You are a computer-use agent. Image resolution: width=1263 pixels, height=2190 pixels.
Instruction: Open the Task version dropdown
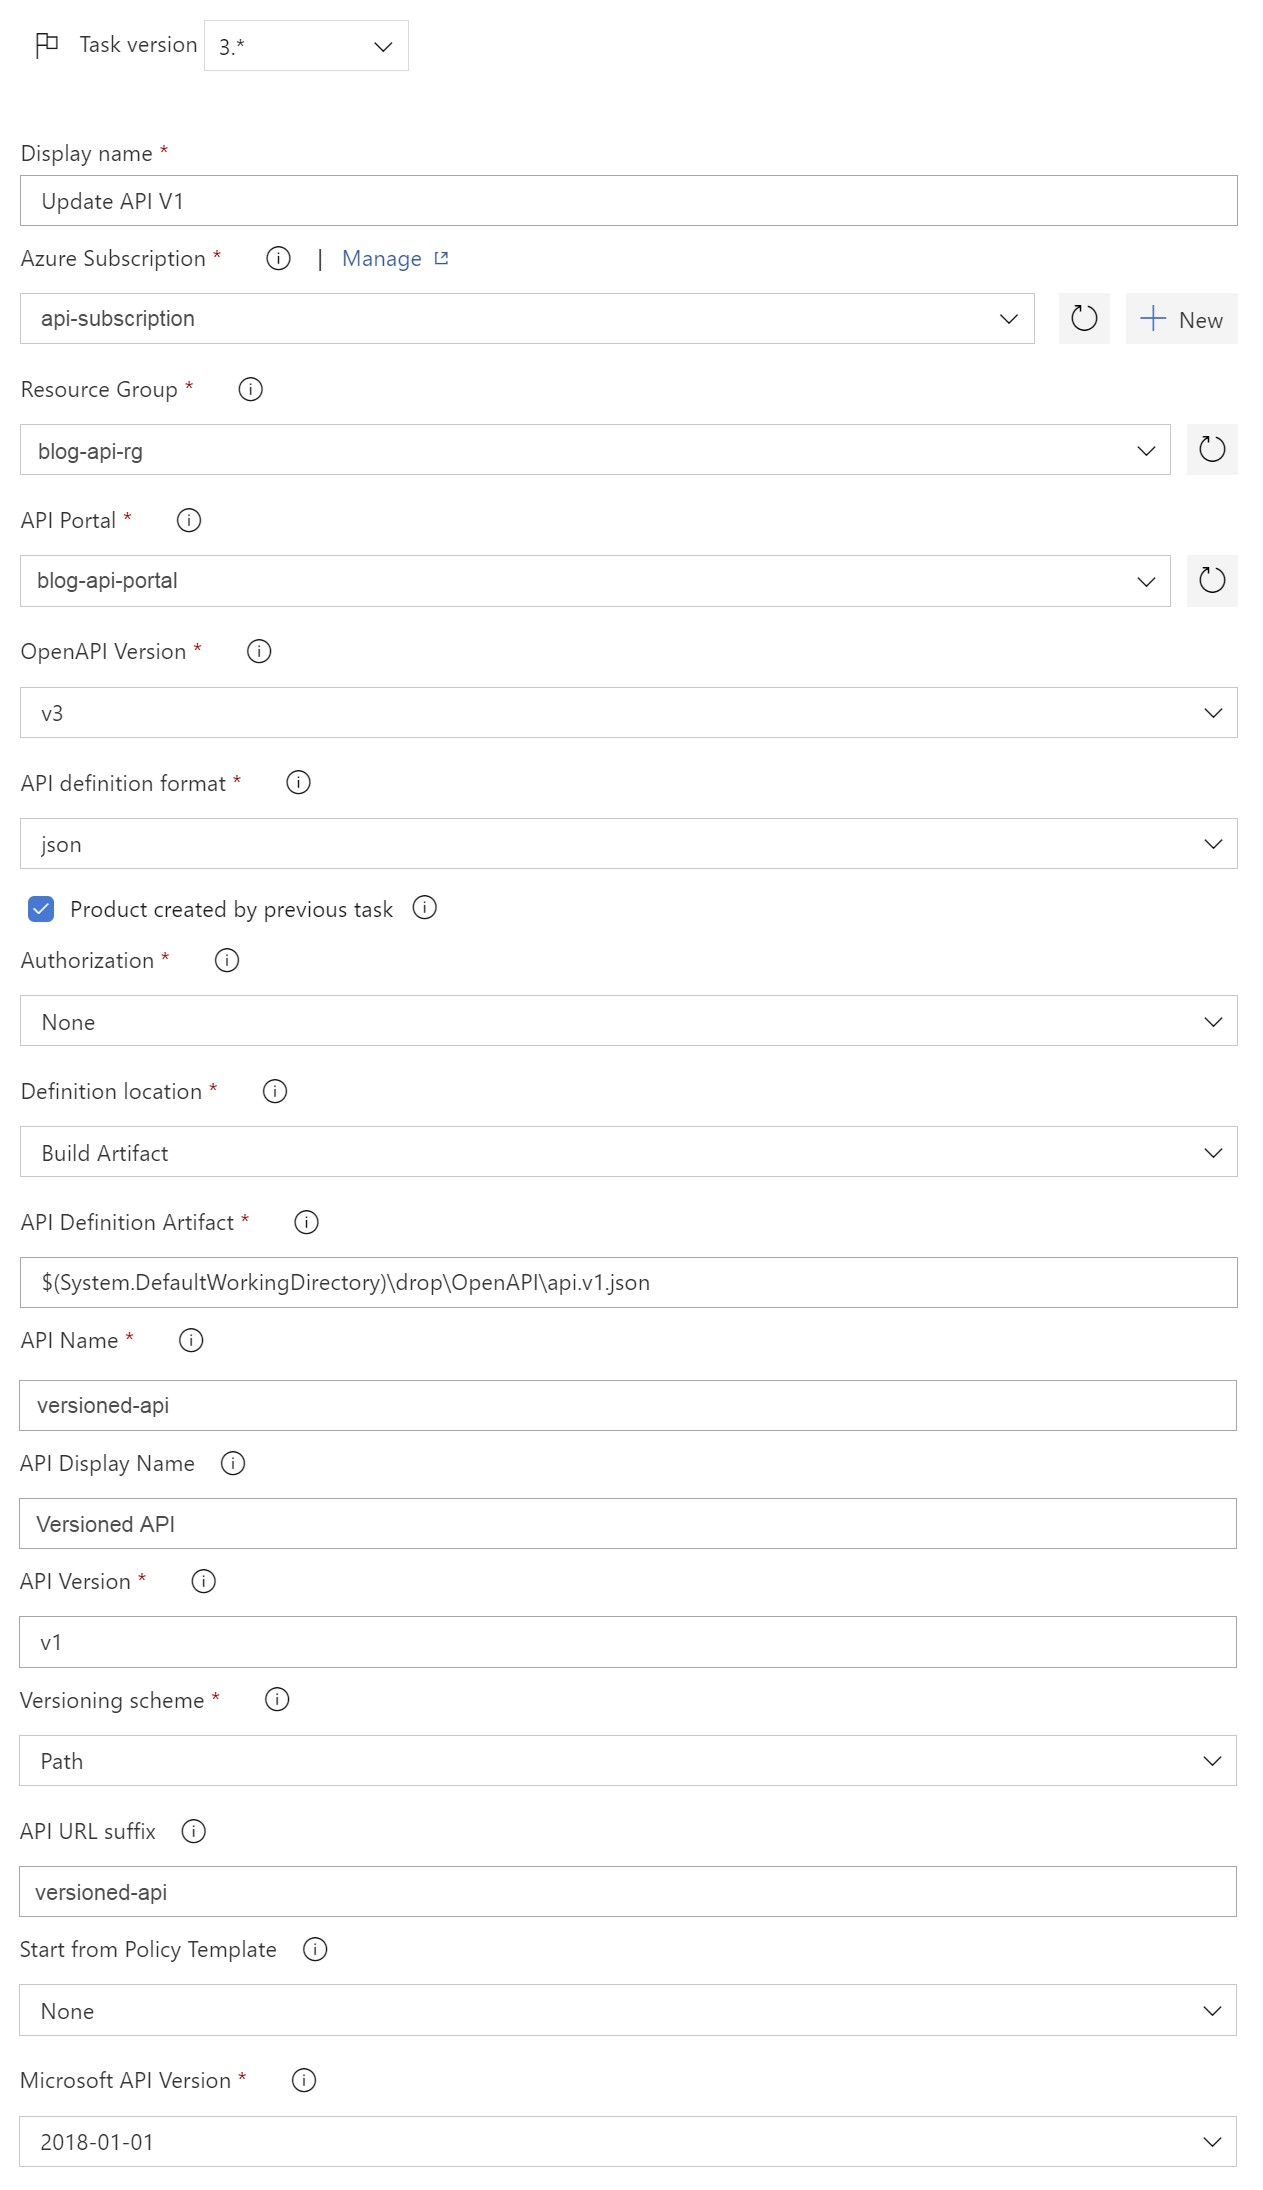(x=306, y=46)
